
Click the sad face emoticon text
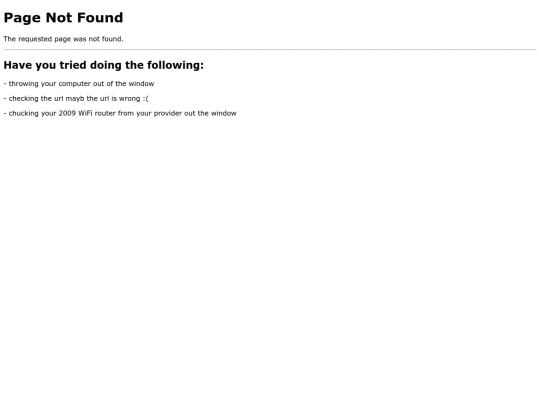[145, 98]
